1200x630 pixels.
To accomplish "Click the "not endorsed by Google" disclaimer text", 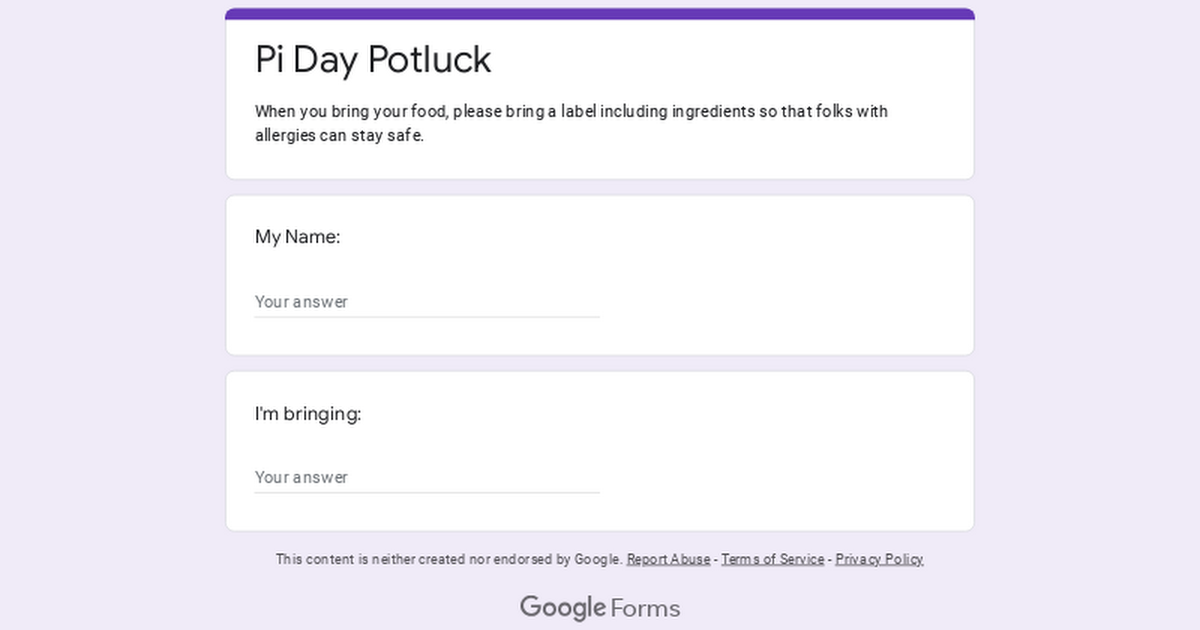I will 449,559.
